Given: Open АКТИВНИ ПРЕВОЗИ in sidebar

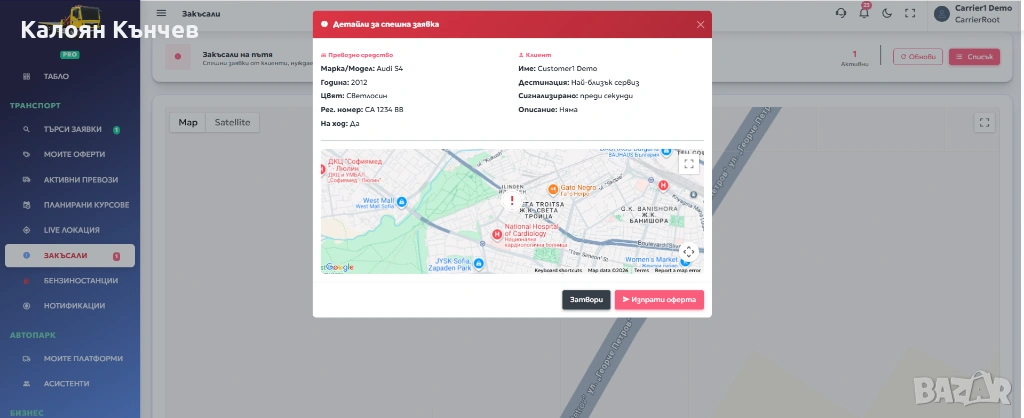Looking at the screenshot, I should (70, 180).
